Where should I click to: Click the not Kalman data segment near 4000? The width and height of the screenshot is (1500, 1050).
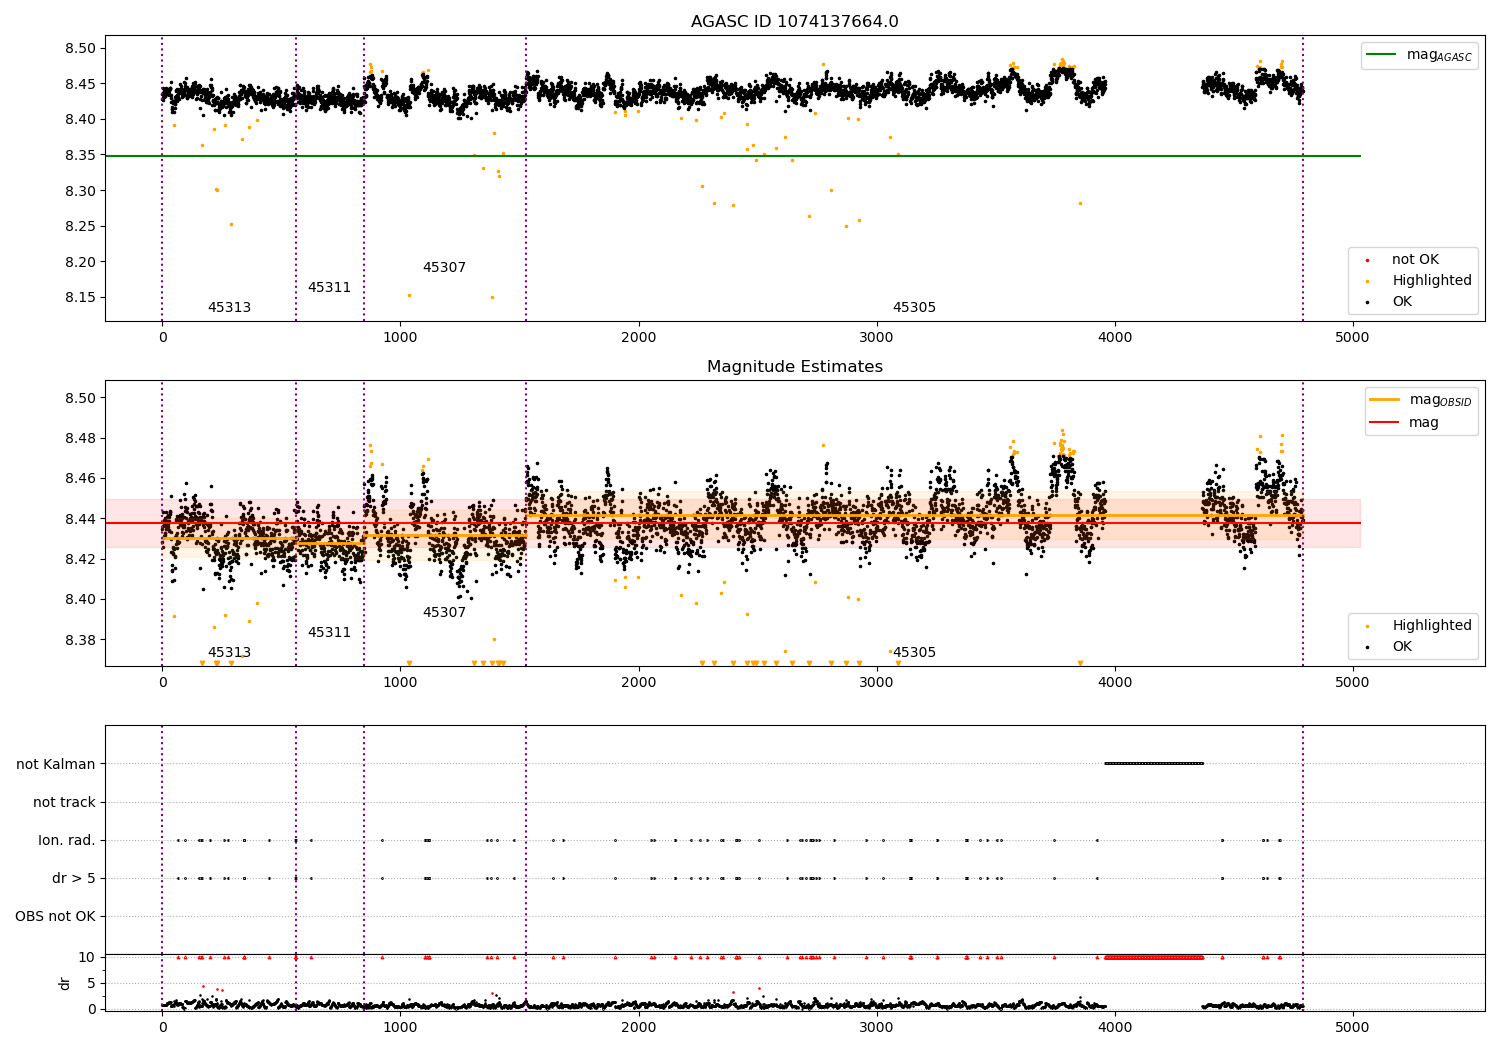[1154, 764]
